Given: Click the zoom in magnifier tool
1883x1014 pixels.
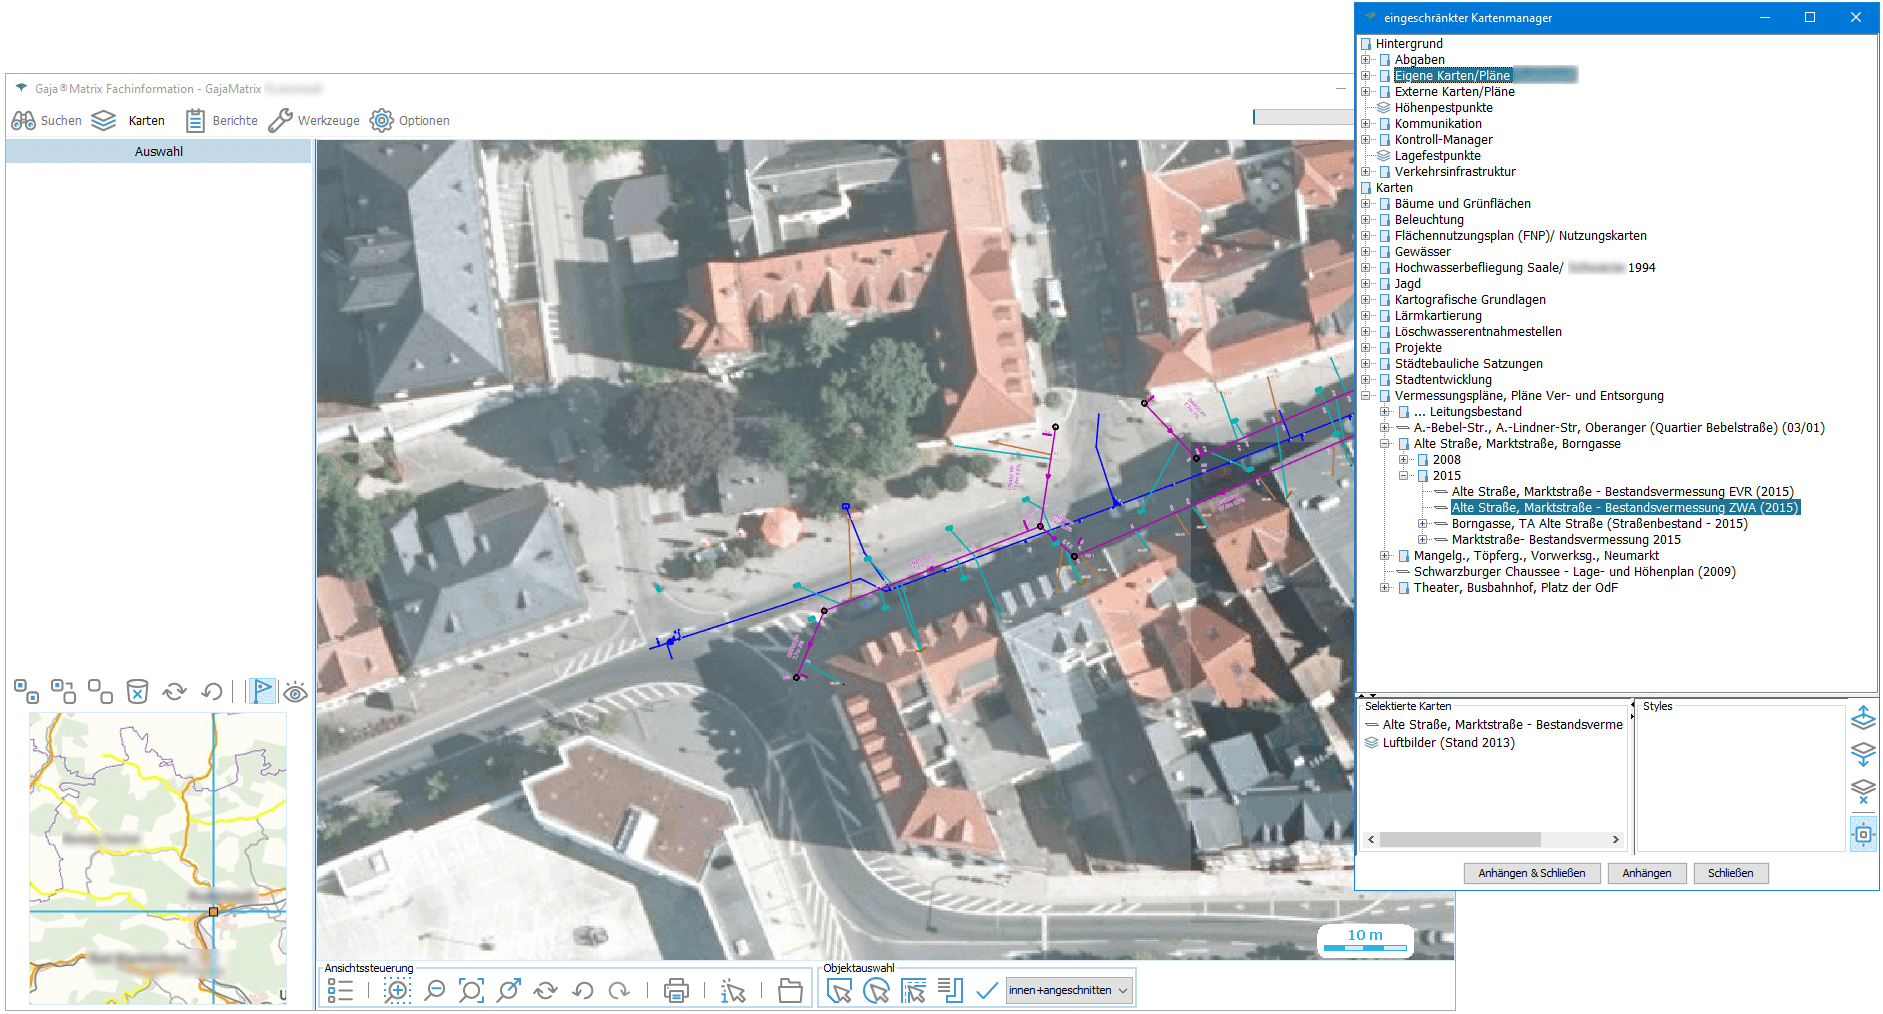Looking at the screenshot, I should pos(397,990).
